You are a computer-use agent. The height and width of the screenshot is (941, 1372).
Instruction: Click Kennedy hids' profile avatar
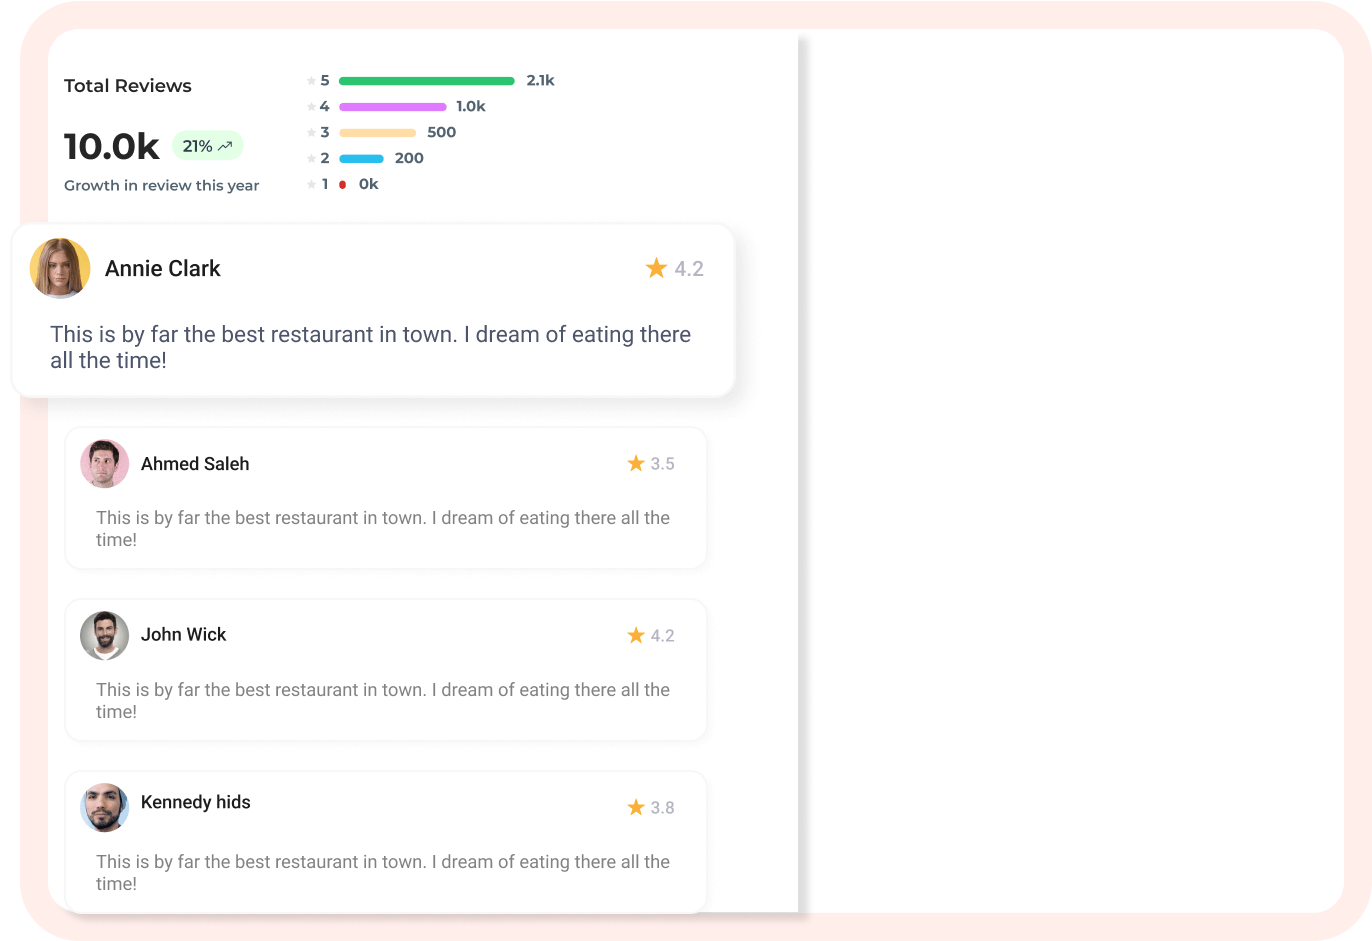point(105,808)
